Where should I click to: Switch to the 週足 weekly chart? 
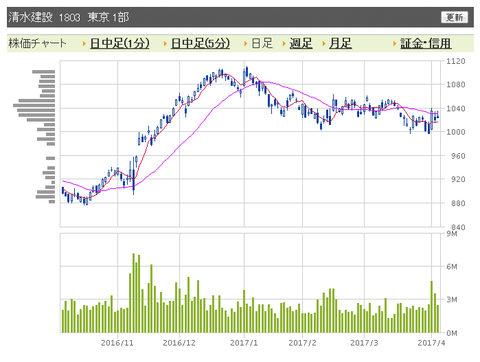[x=301, y=43]
